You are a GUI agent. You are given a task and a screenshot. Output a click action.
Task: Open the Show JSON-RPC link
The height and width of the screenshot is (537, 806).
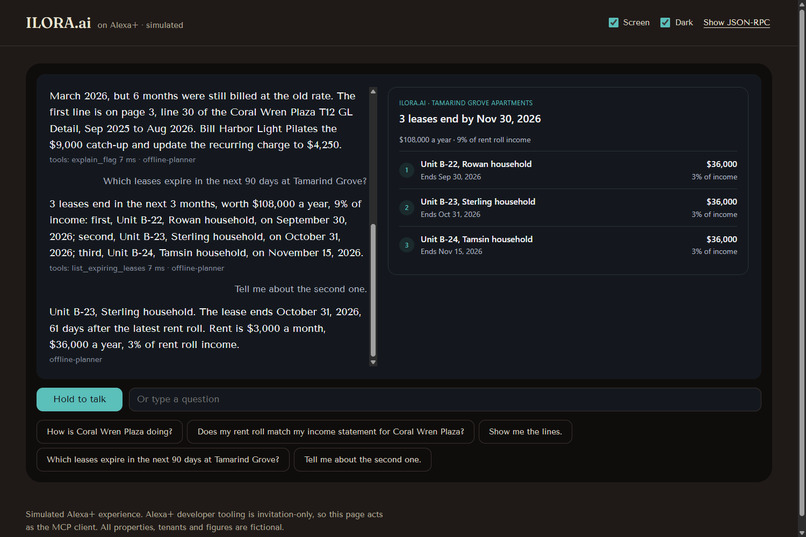pos(737,23)
